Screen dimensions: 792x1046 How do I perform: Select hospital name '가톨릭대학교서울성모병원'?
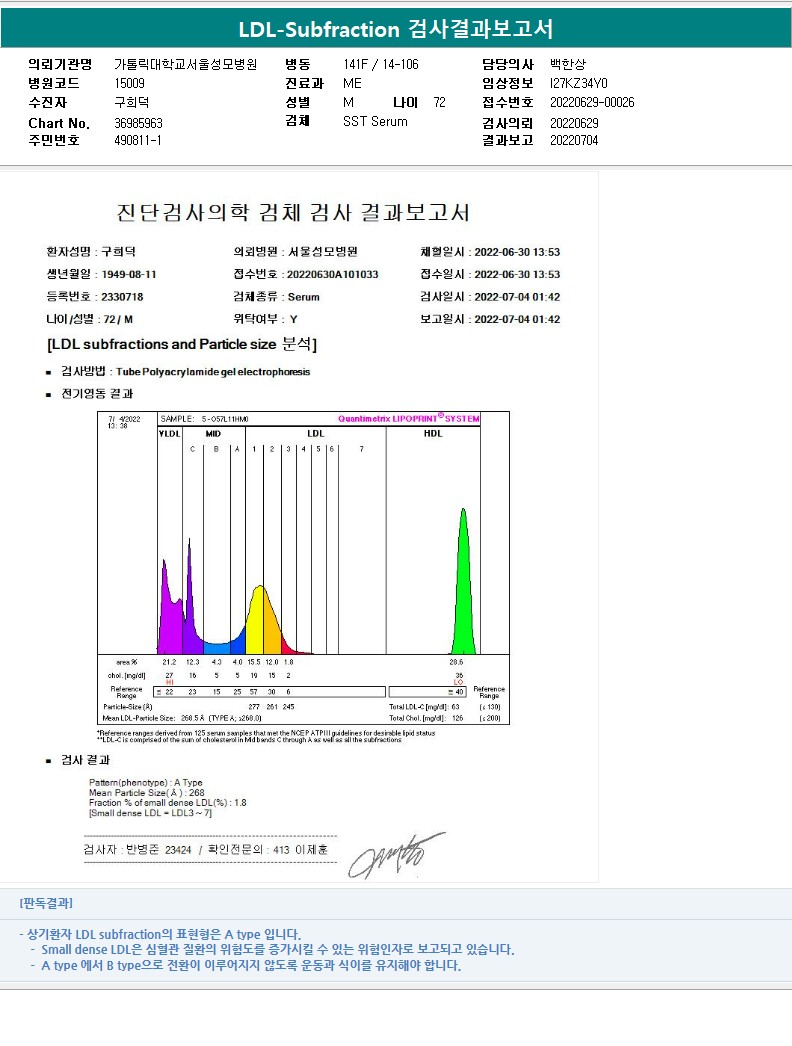(x=185, y=65)
